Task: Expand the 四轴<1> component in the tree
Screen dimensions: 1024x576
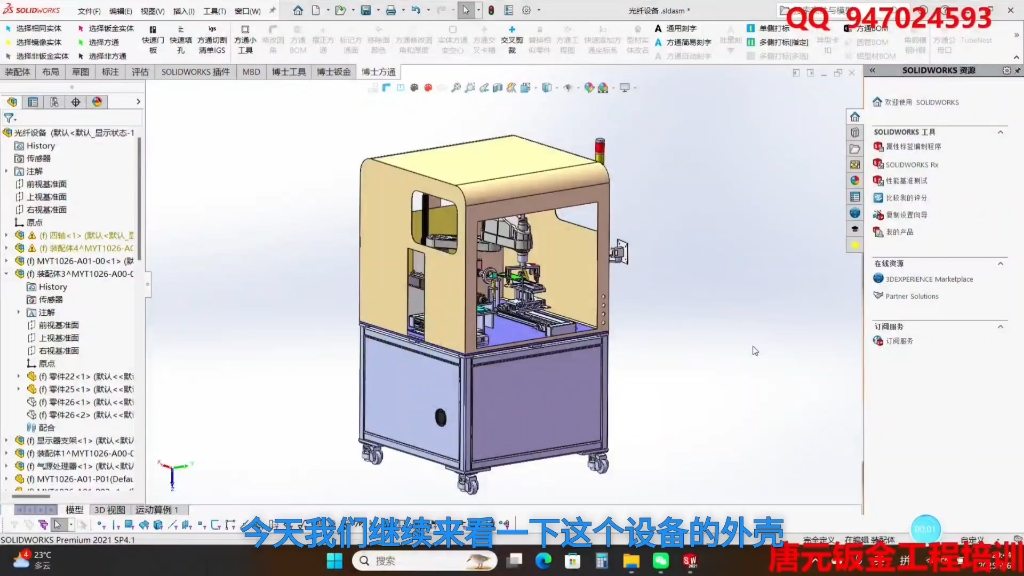Action: 7,235
